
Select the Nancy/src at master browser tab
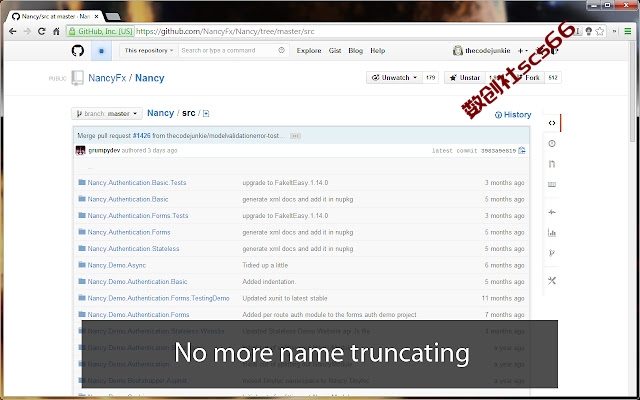click(x=54, y=16)
